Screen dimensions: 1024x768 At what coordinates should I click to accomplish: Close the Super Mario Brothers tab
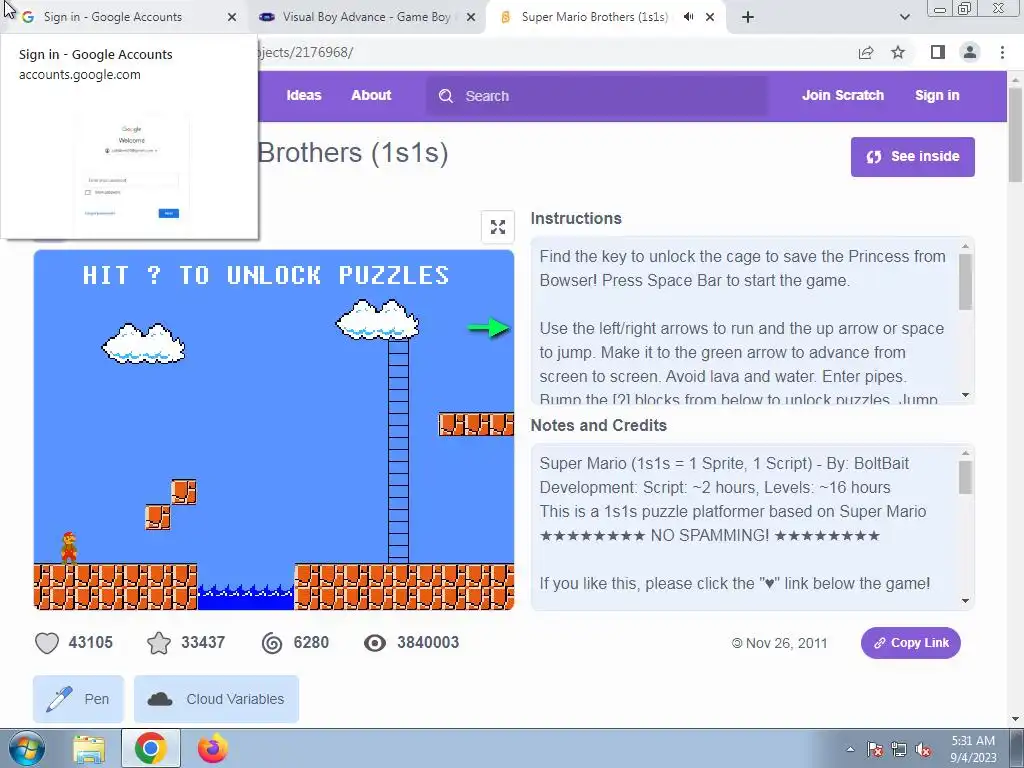click(x=710, y=17)
